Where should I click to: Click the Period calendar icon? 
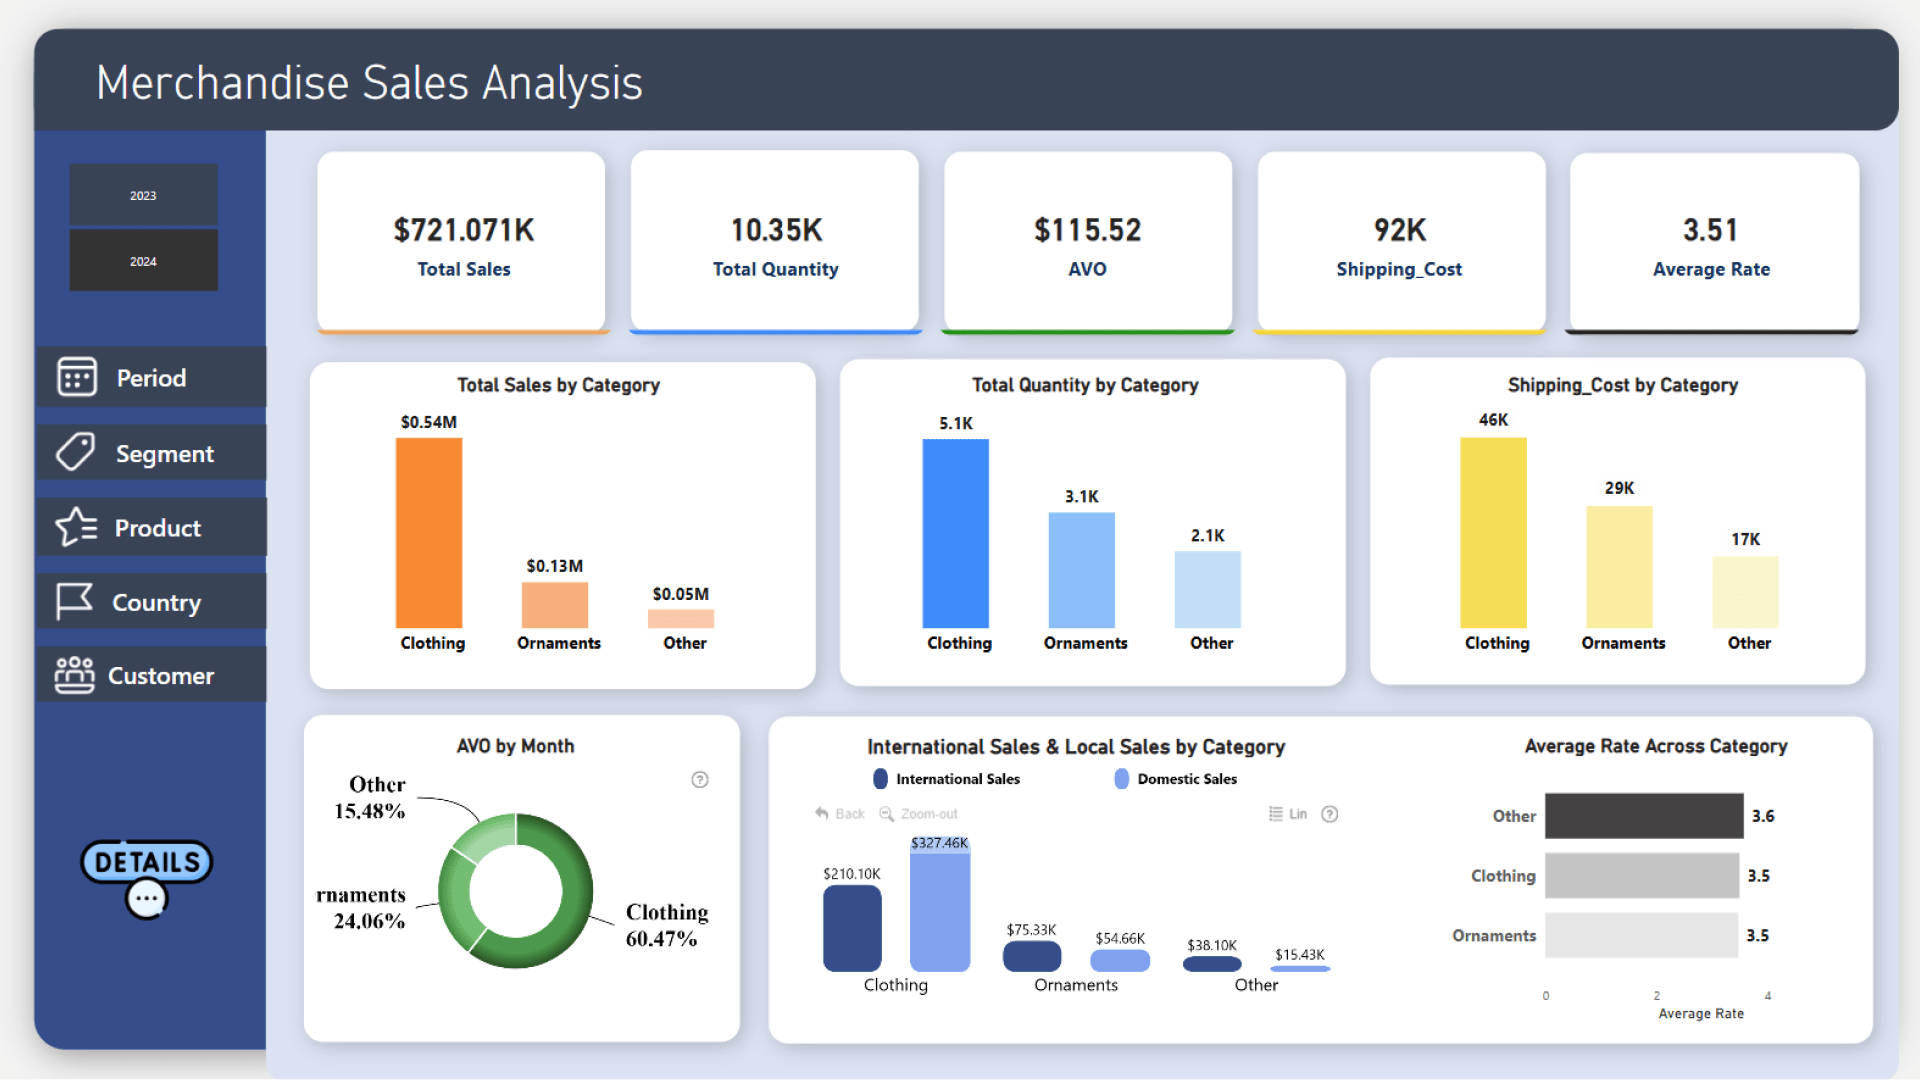click(x=77, y=377)
